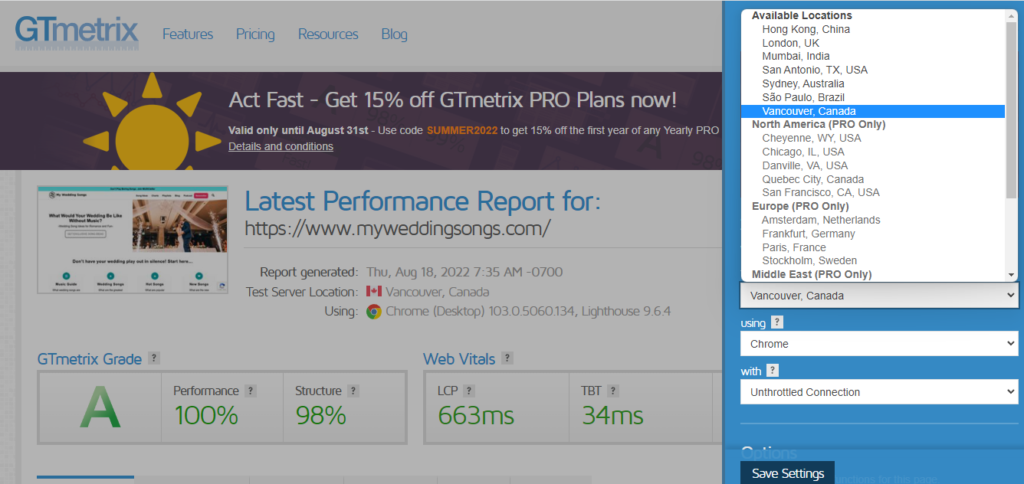The width and height of the screenshot is (1024, 484).
Task: Click the GTmetrix grade A letter
Action: click(100, 408)
